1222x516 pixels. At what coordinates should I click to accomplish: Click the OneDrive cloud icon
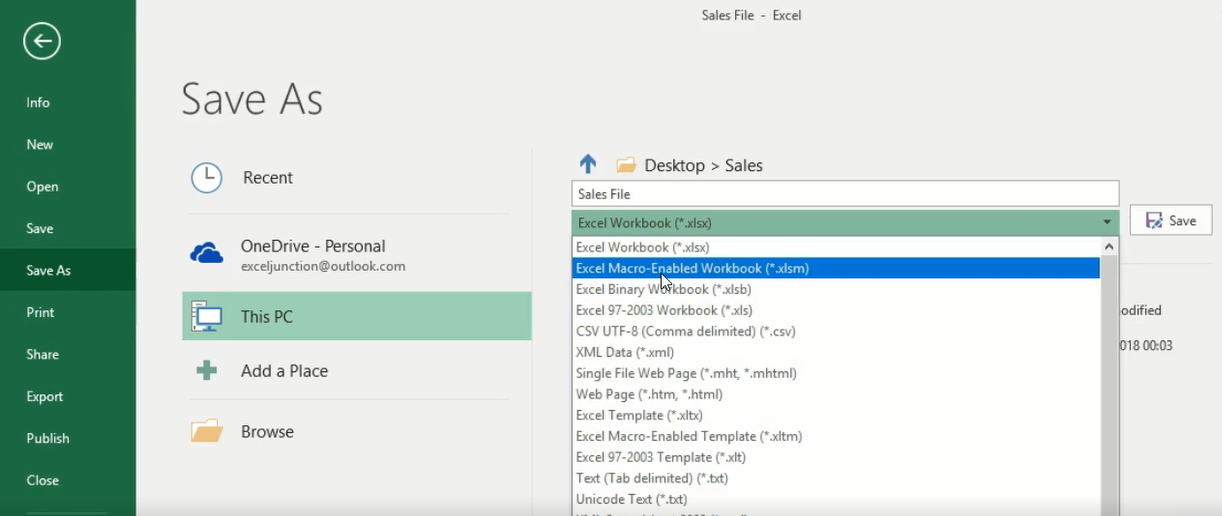(206, 253)
